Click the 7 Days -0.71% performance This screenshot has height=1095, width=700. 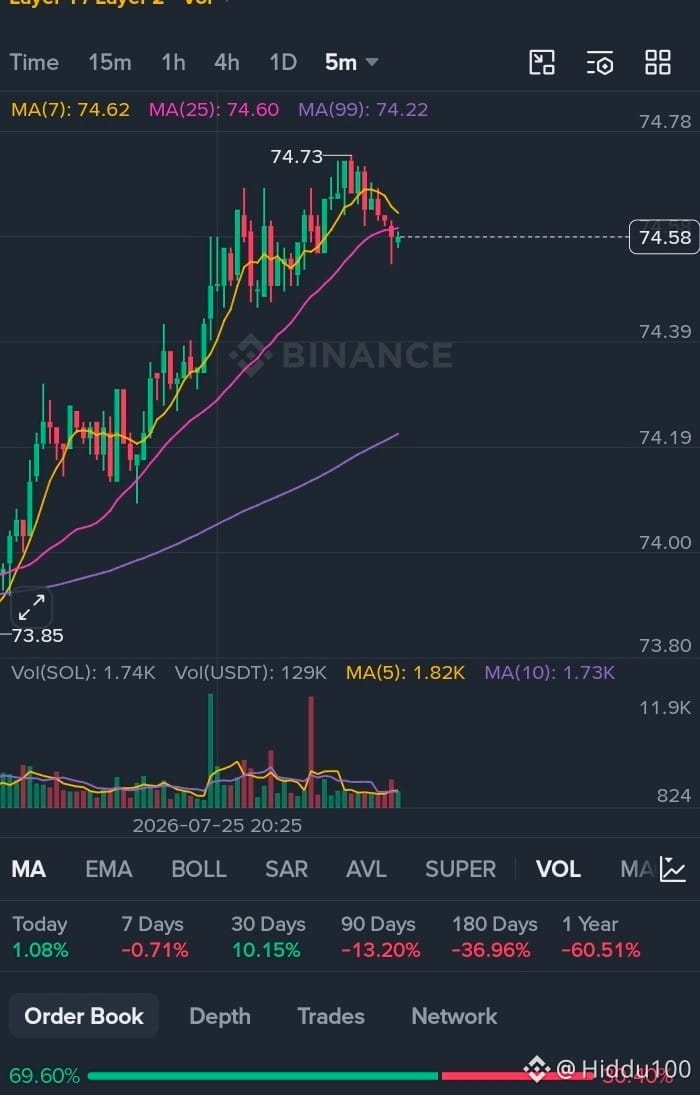point(154,937)
